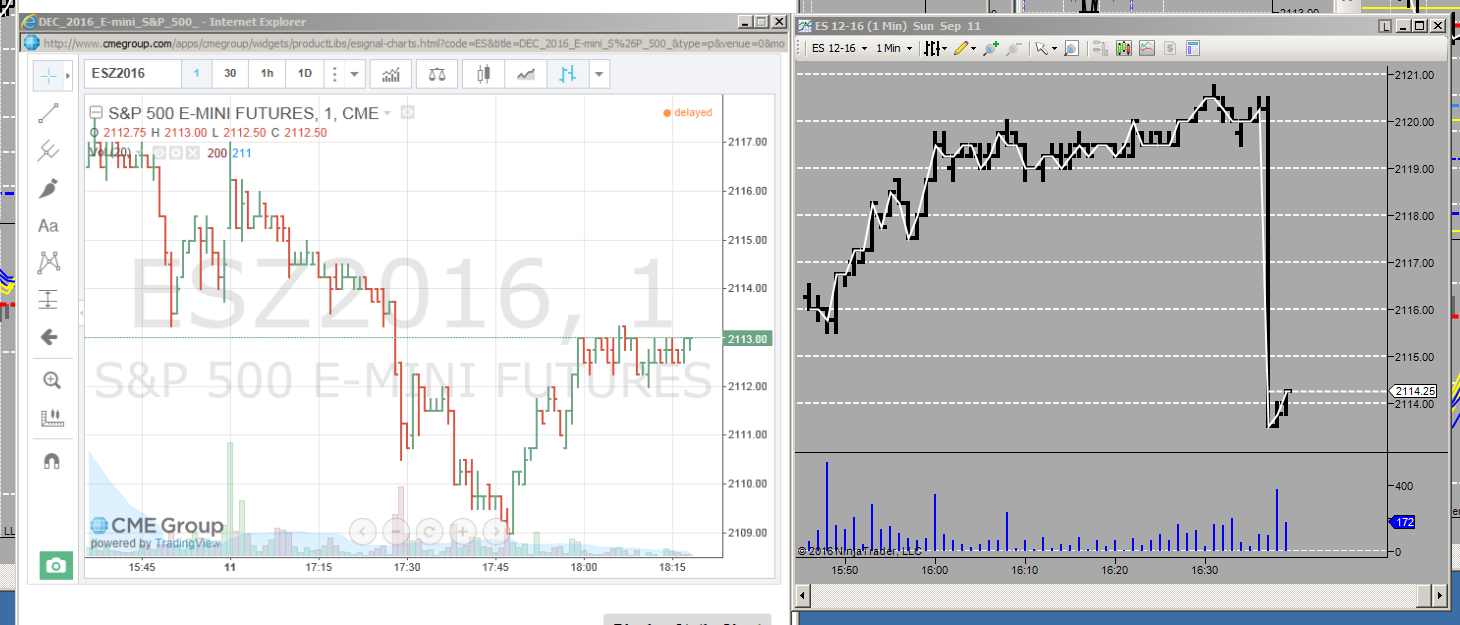Click the zoom frame magnifier icon
The height and width of the screenshot is (625, 1460).
coord(1071,48)
